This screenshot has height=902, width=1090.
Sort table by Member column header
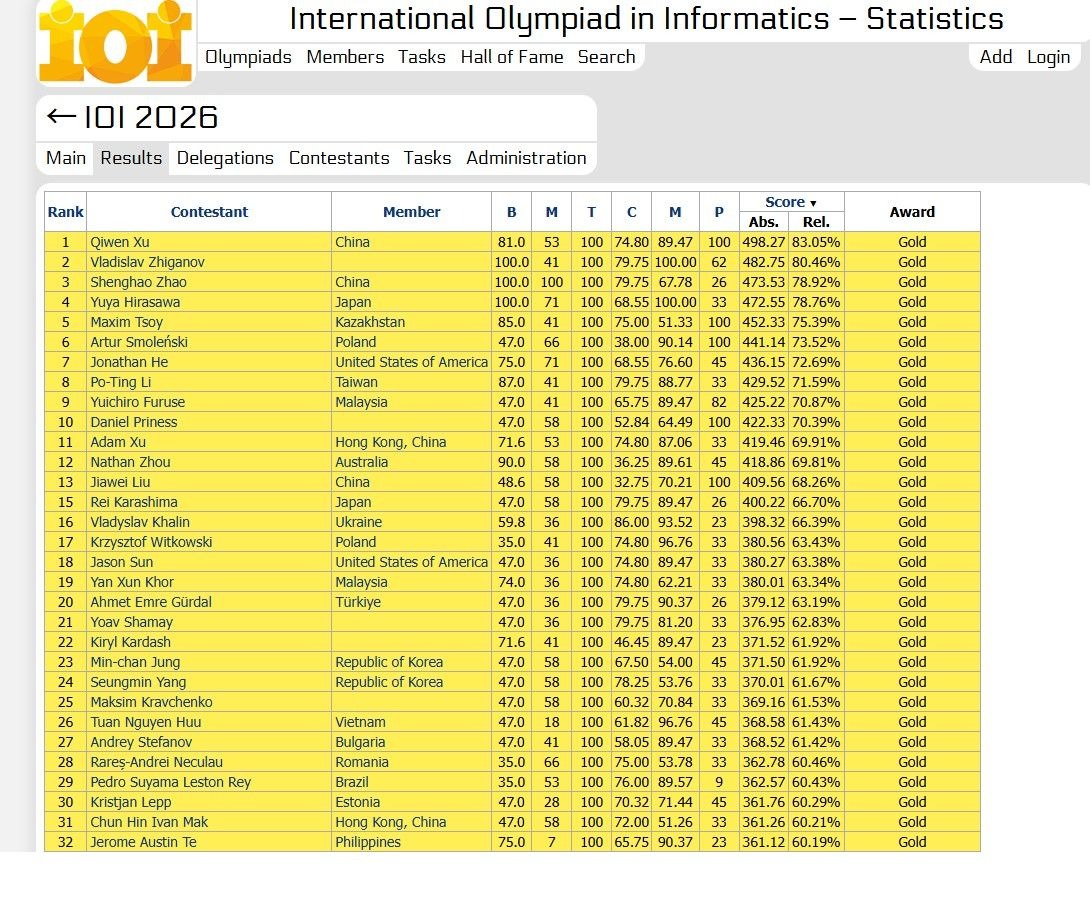click(411, 212)
